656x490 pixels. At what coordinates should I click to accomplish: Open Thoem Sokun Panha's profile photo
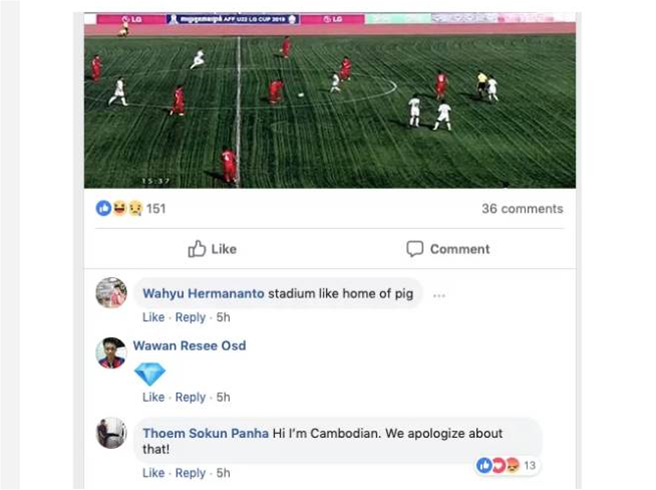[x=111, y=433]
